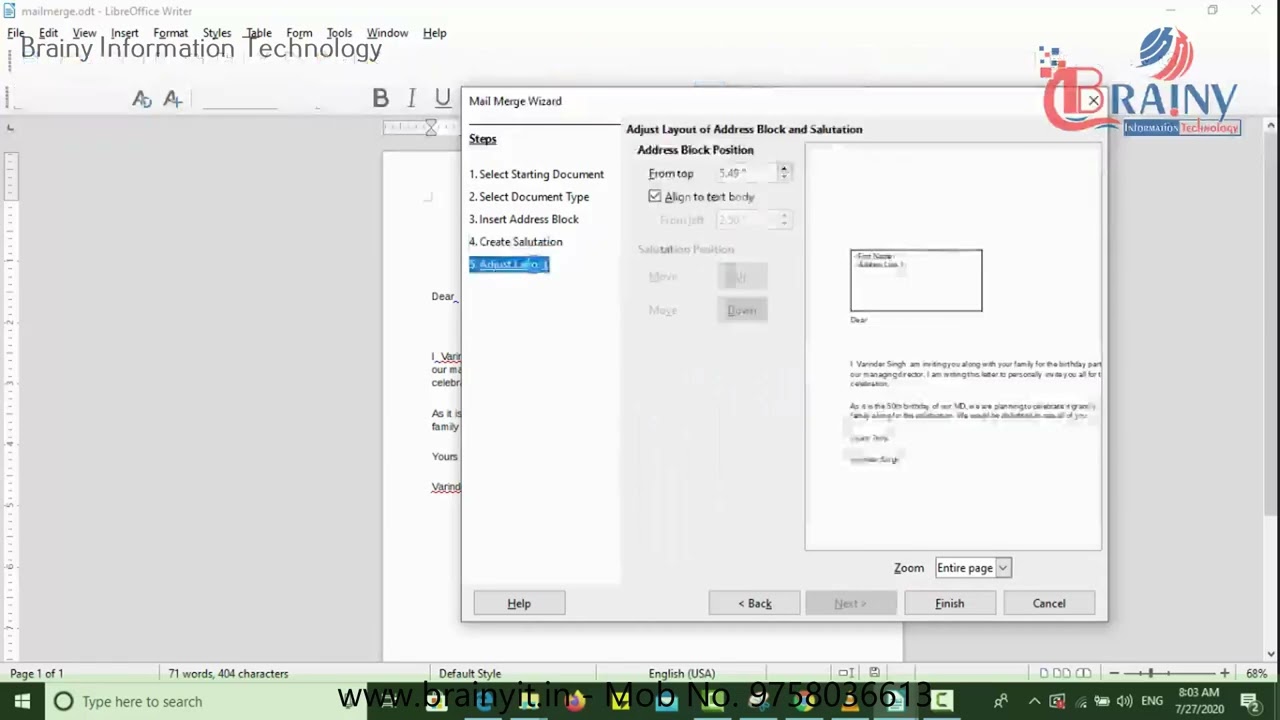The width and height of the screenshot is (1280, 720).
Task: Go to step 1 Select Starting Document
Action: point(536,174)
